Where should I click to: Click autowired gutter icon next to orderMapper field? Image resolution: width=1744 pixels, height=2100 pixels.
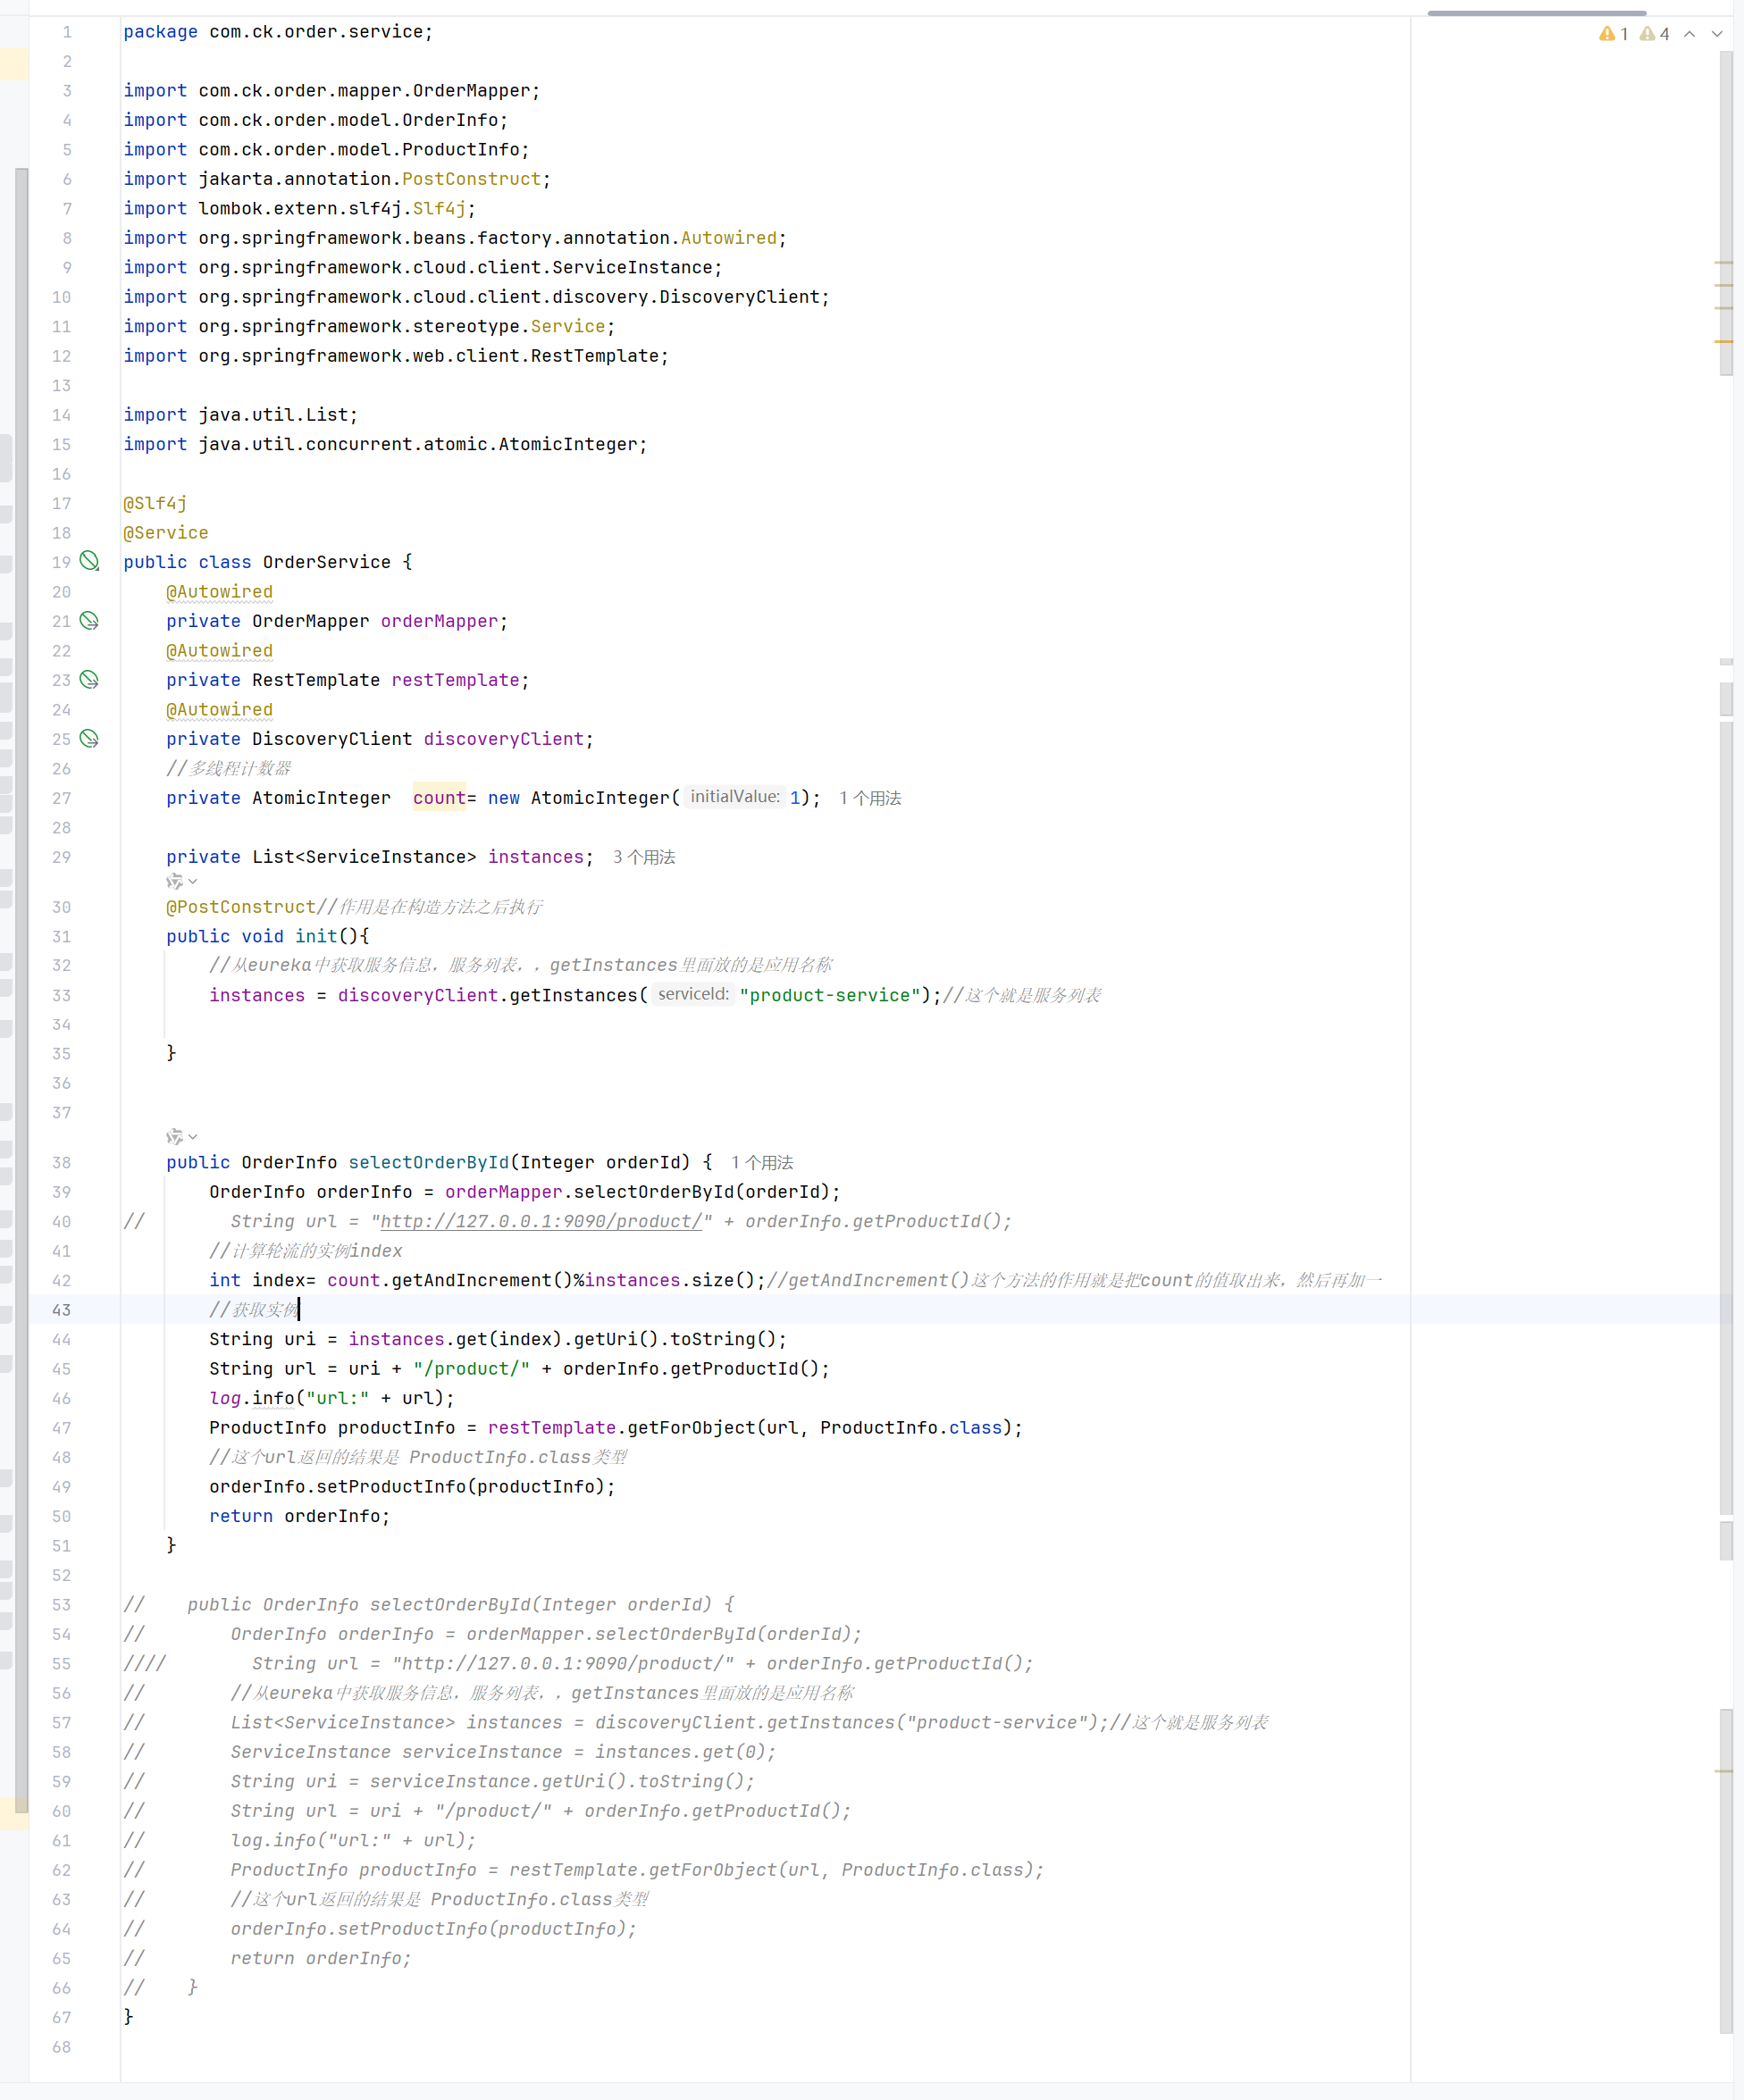pos(89,621)
